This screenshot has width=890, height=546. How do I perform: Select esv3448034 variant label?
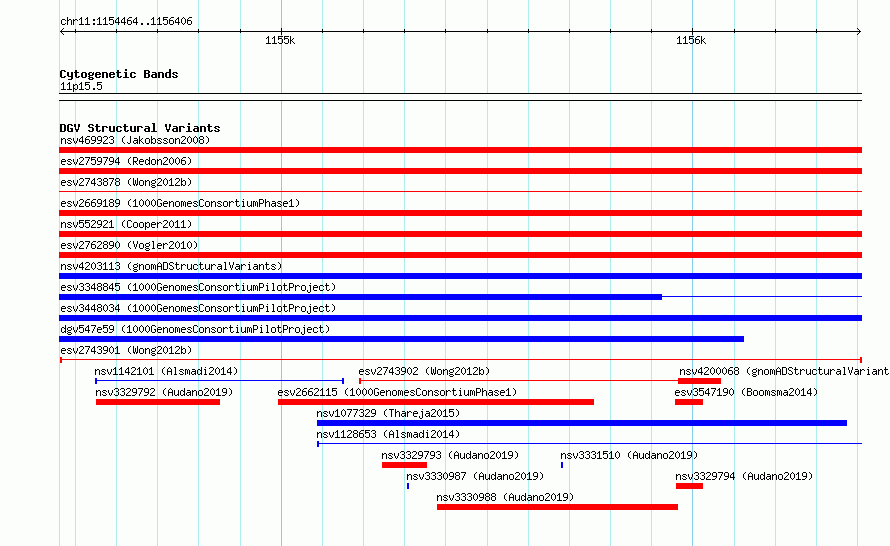(198, 308)
